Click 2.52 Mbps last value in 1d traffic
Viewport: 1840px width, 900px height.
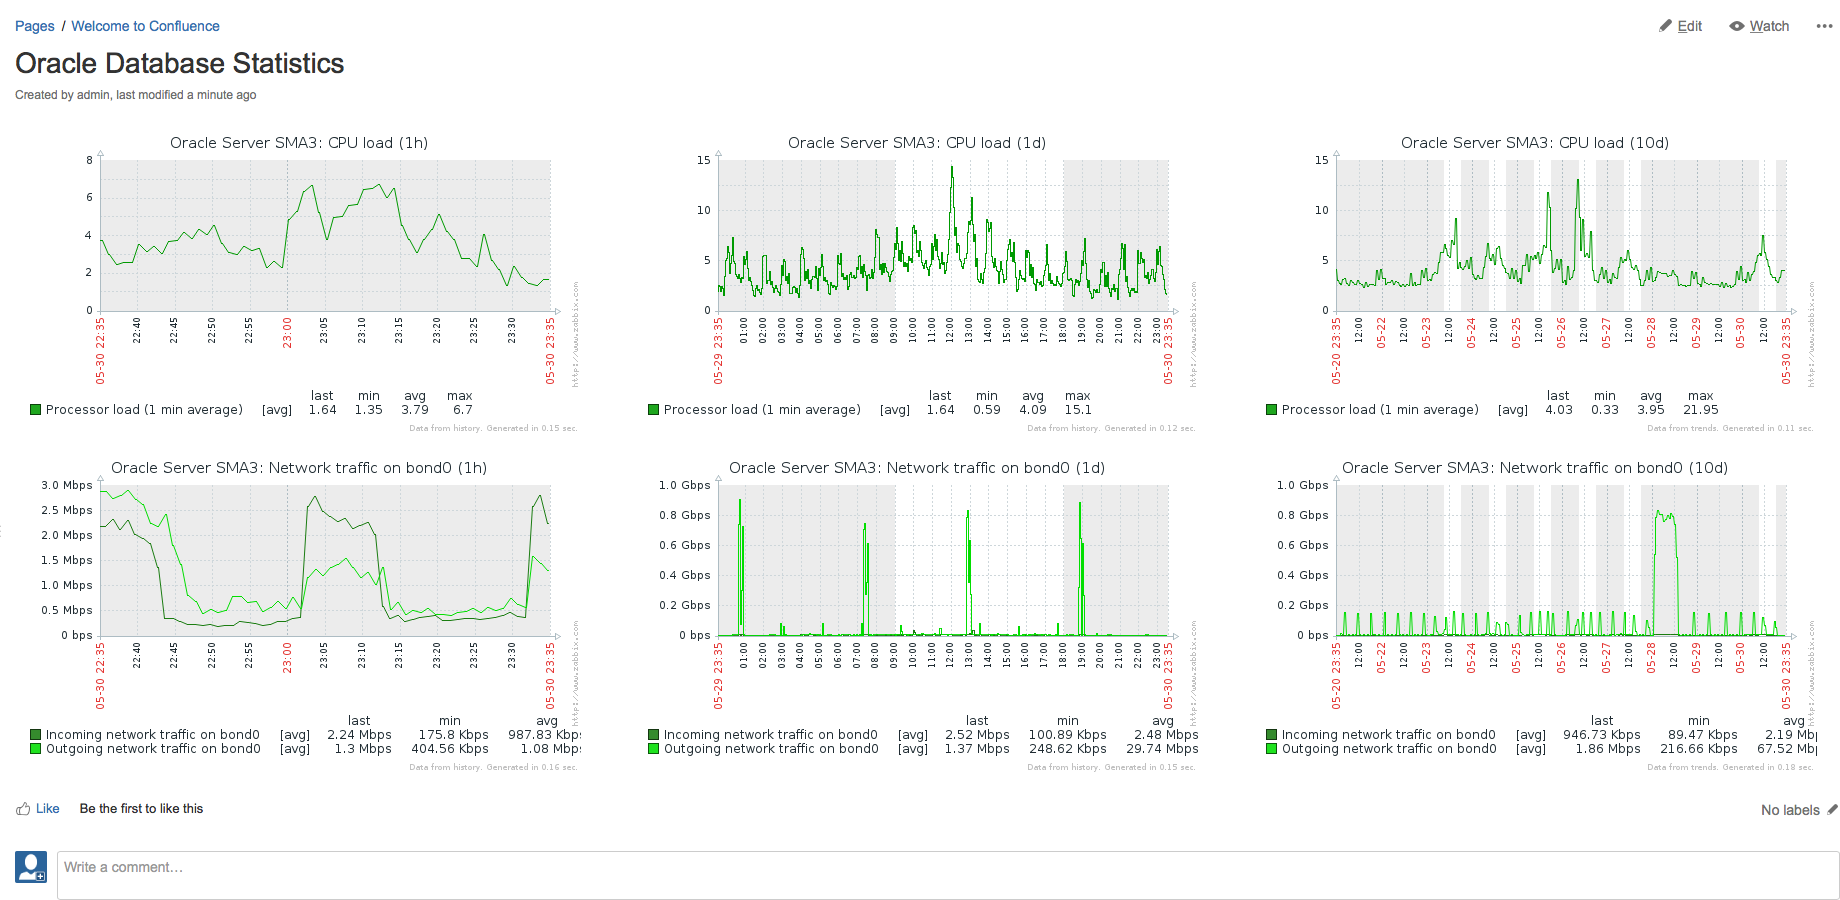click(x=977, y=735)
